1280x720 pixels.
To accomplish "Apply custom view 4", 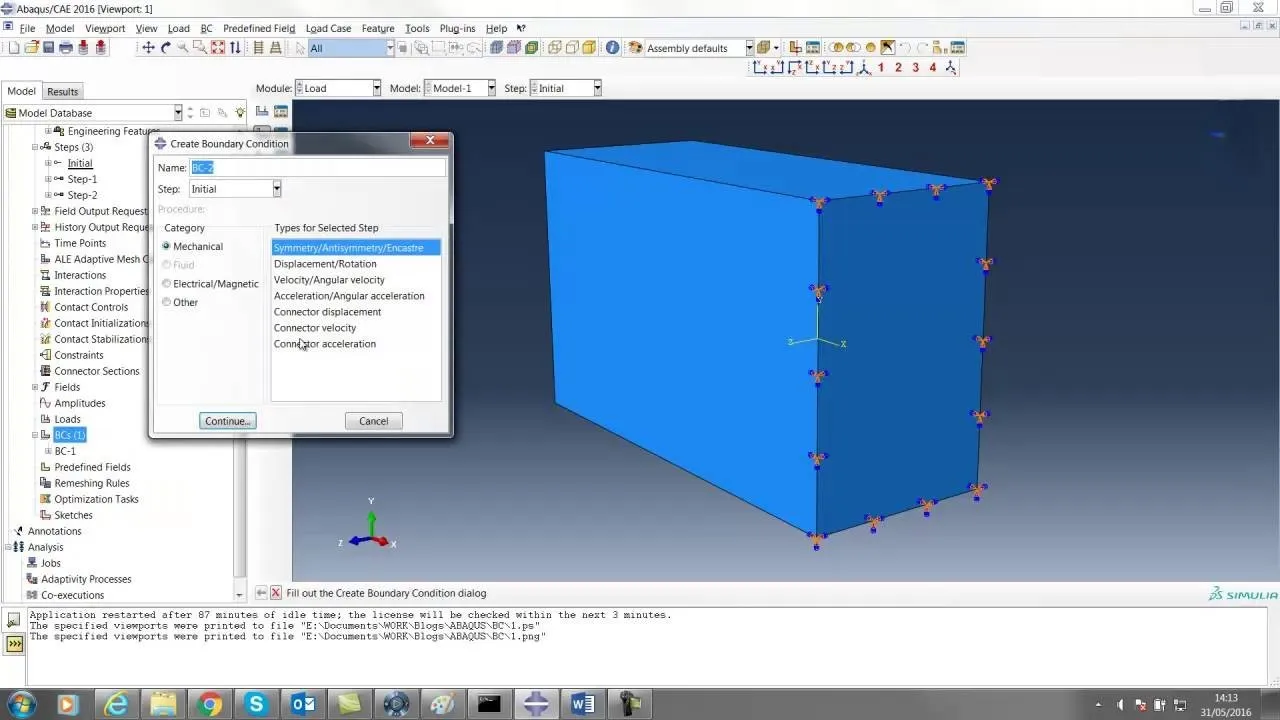I will tap(932, 68).
